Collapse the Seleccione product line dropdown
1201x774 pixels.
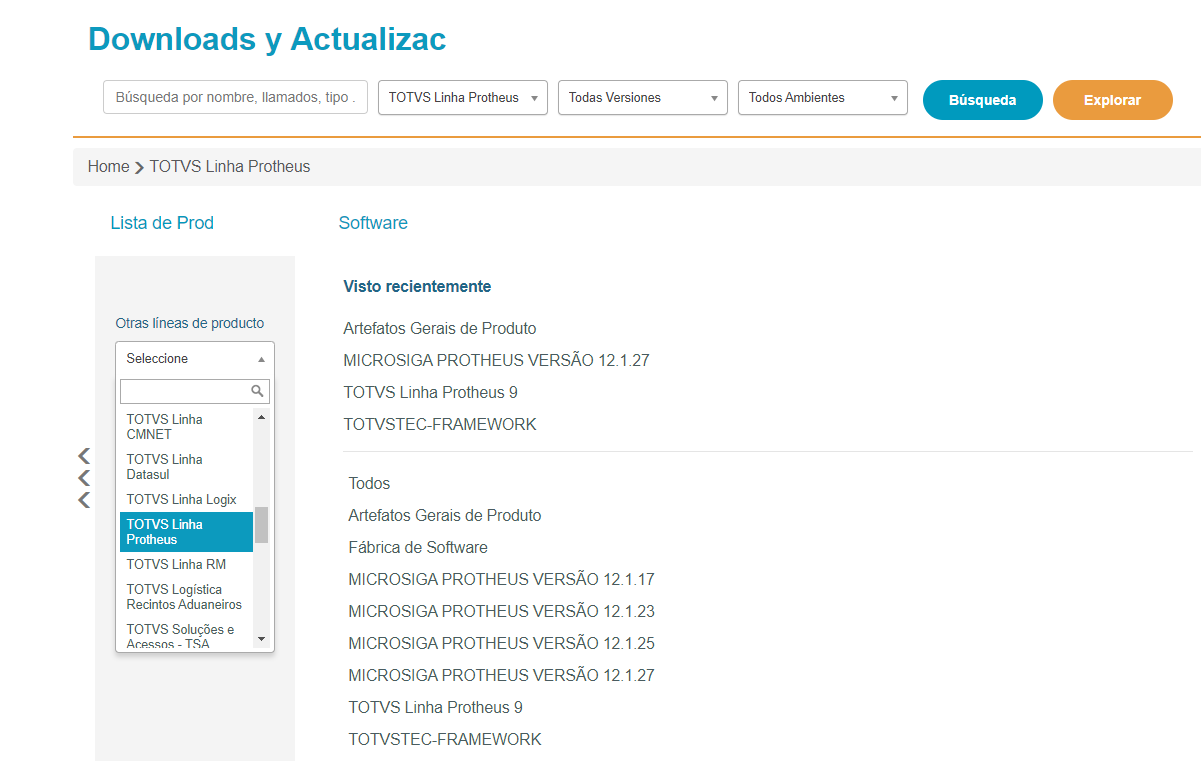pyautogui.click(x=195, y=358)
